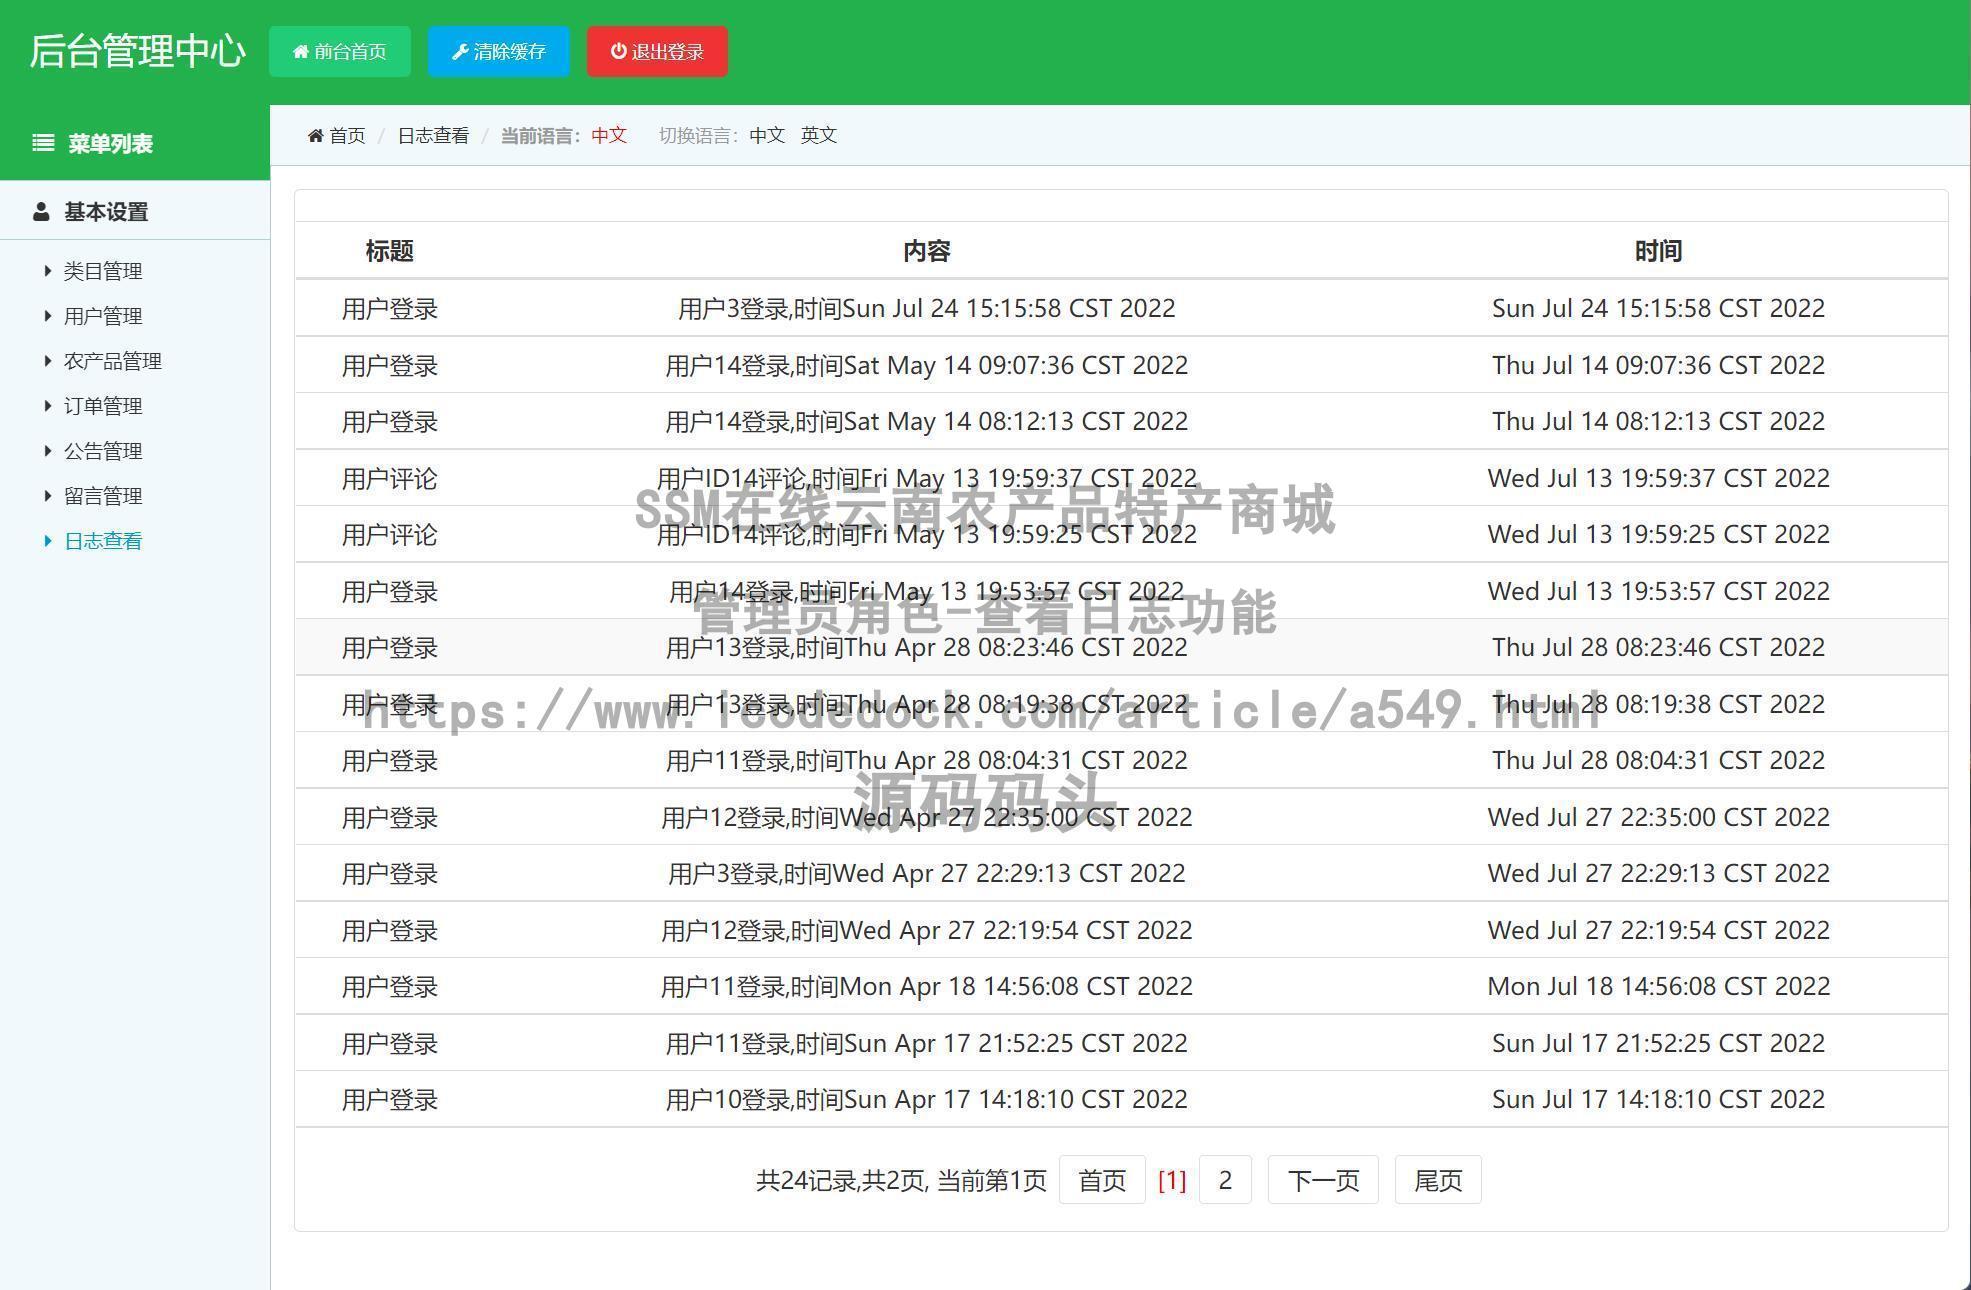Click the 时间 table column header
The height and width of the screenshot is (1290, 1971).
coord(1659,251)
